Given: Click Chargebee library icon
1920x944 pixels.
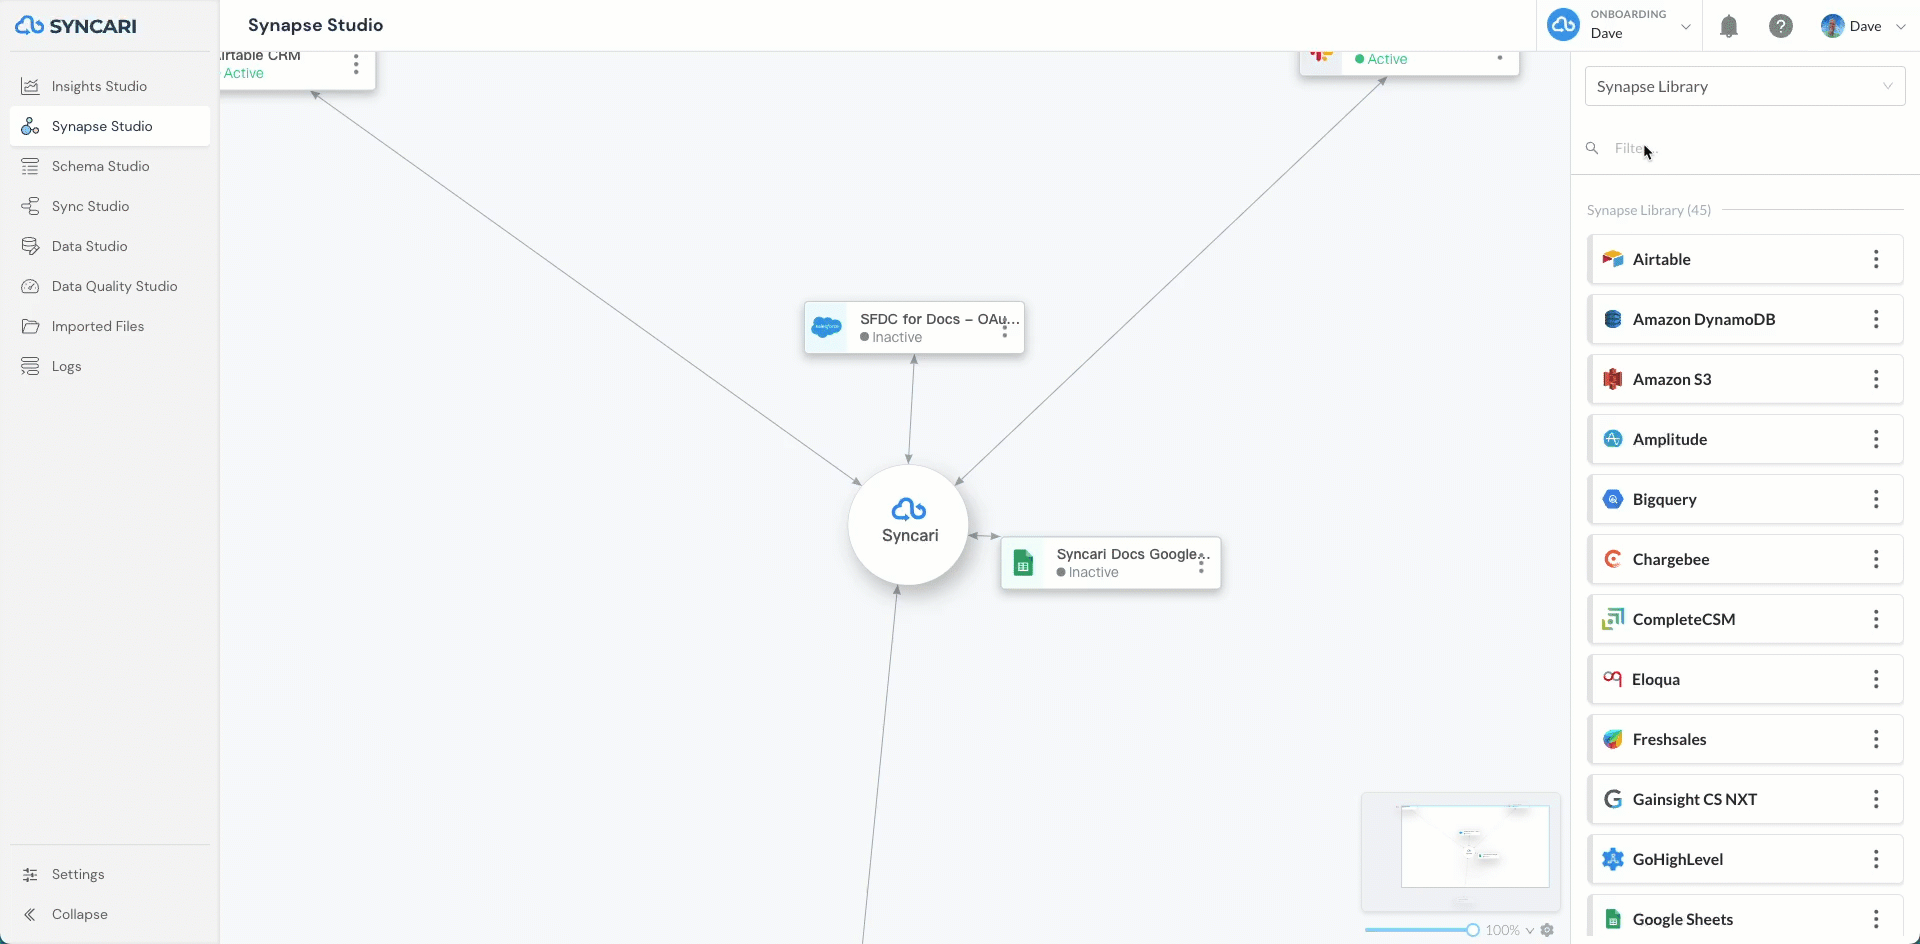Looking at the screenshot, I should [x=1613, y=559].
